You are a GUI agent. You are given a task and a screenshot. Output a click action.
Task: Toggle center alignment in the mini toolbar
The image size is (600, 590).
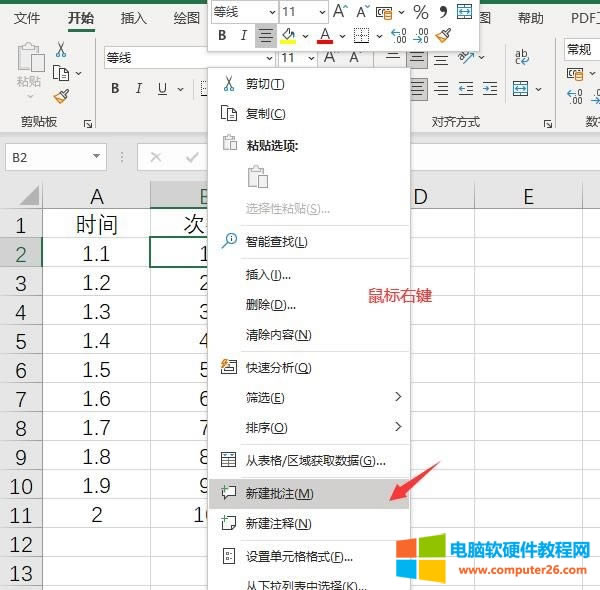[x=265, y=36]
